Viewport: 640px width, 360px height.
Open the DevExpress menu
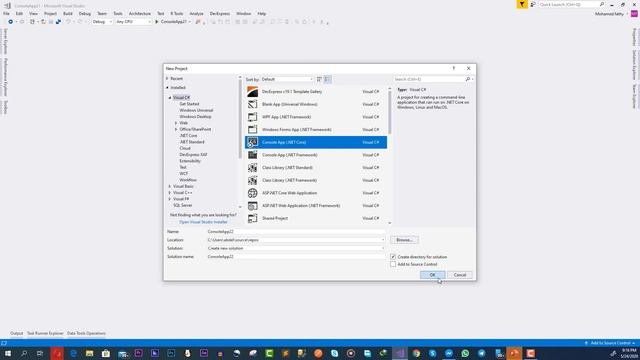point(220,13)
